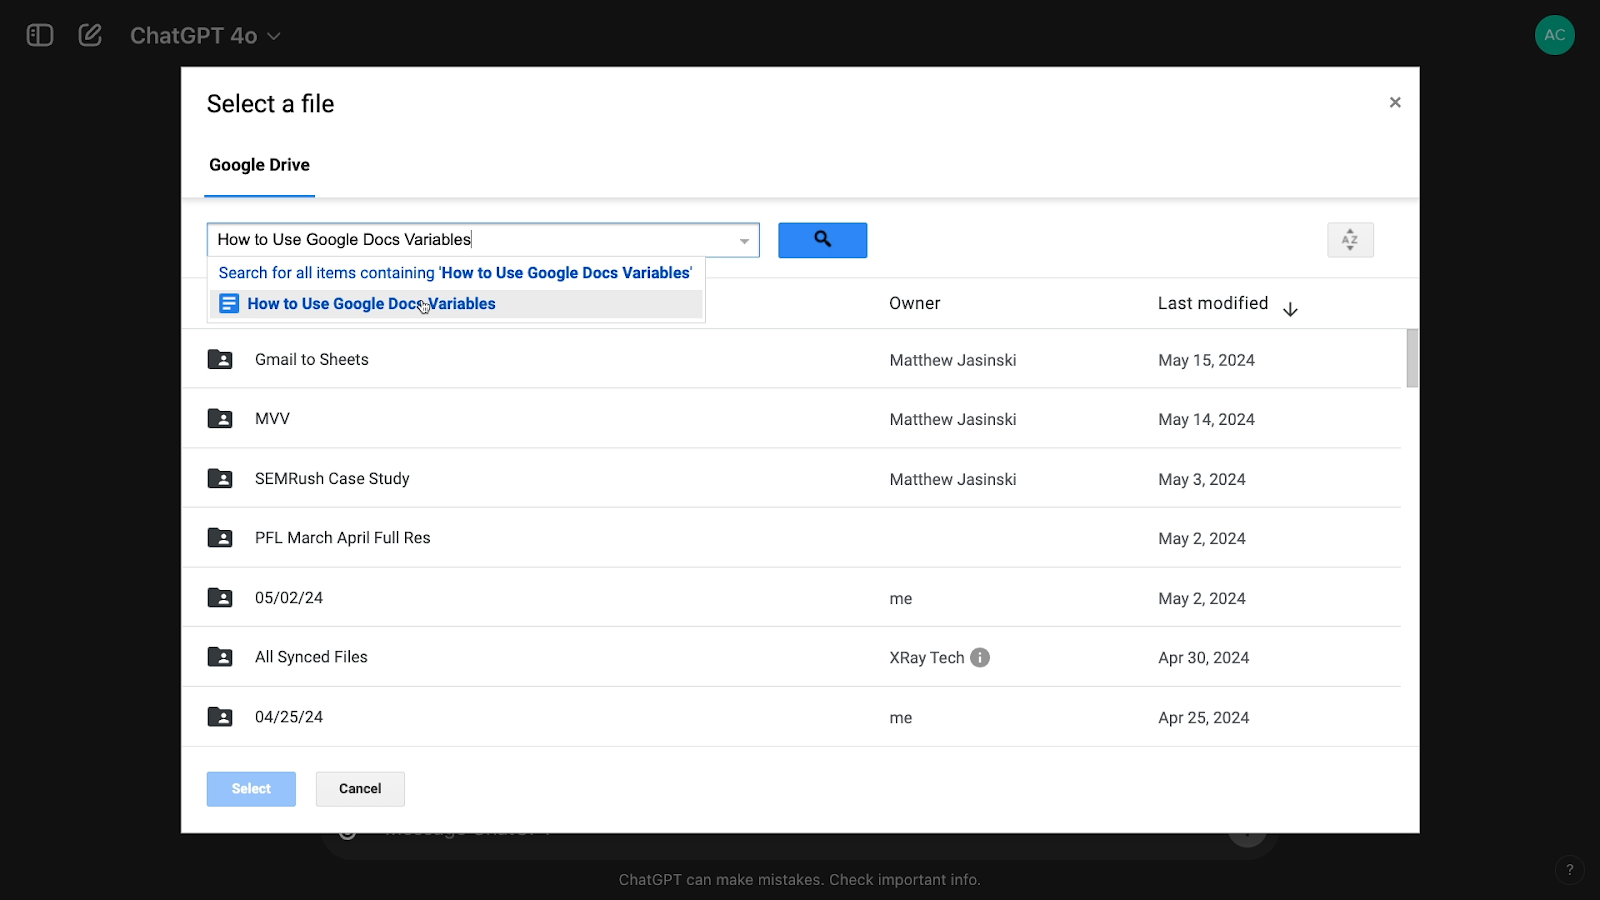Sort by the Last modified column header
Image resolution: width=1600 pixels, height=900 pixels.
click(1213, 303)
